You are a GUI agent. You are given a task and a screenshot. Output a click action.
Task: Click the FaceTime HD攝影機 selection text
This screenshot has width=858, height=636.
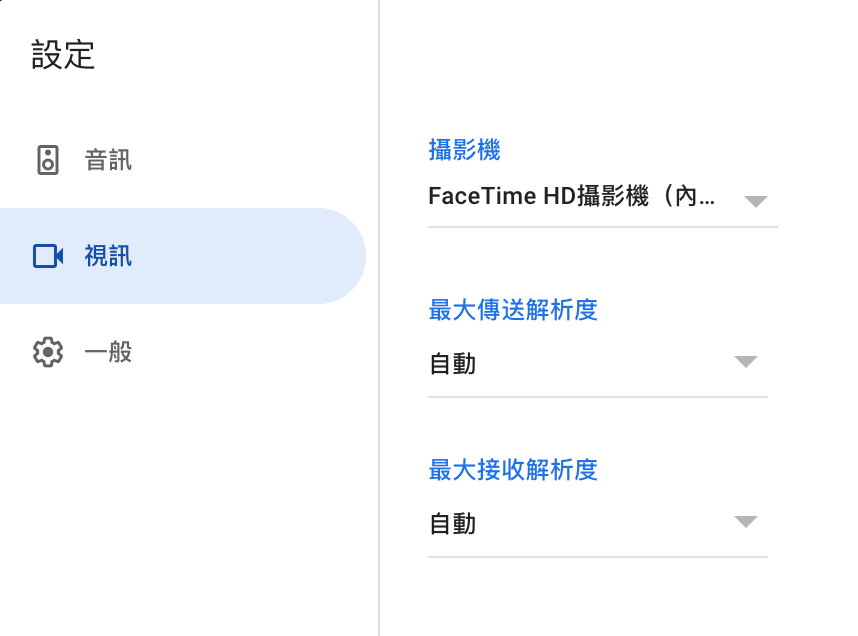pos(571,196)
